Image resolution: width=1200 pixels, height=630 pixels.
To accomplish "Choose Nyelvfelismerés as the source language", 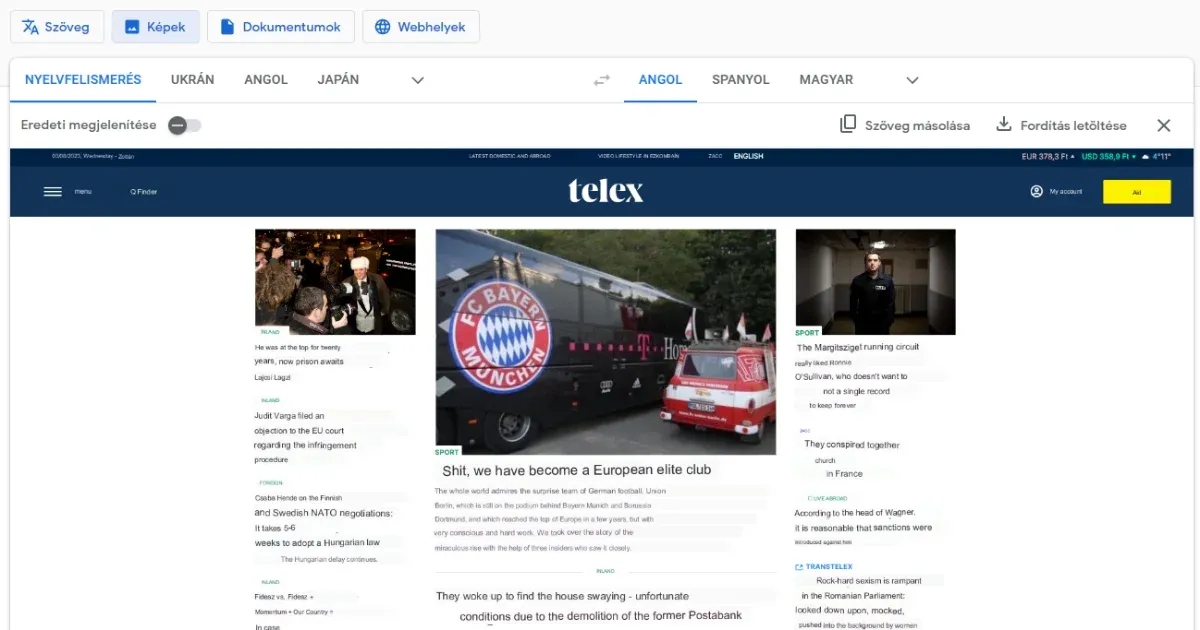I will (x=83, y=80).
